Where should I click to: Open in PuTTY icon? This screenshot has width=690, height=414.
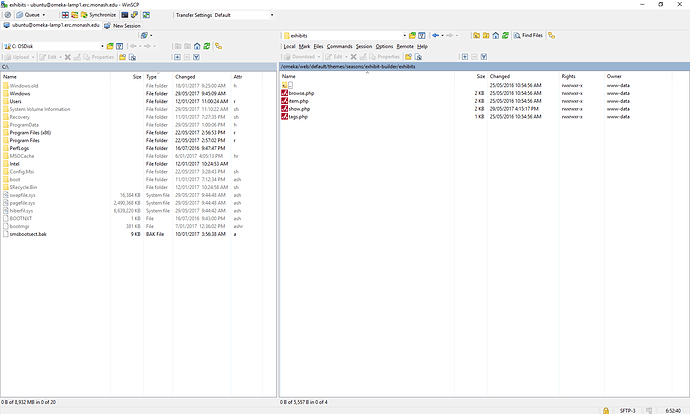pyautogui.click(x=134, y=15)
